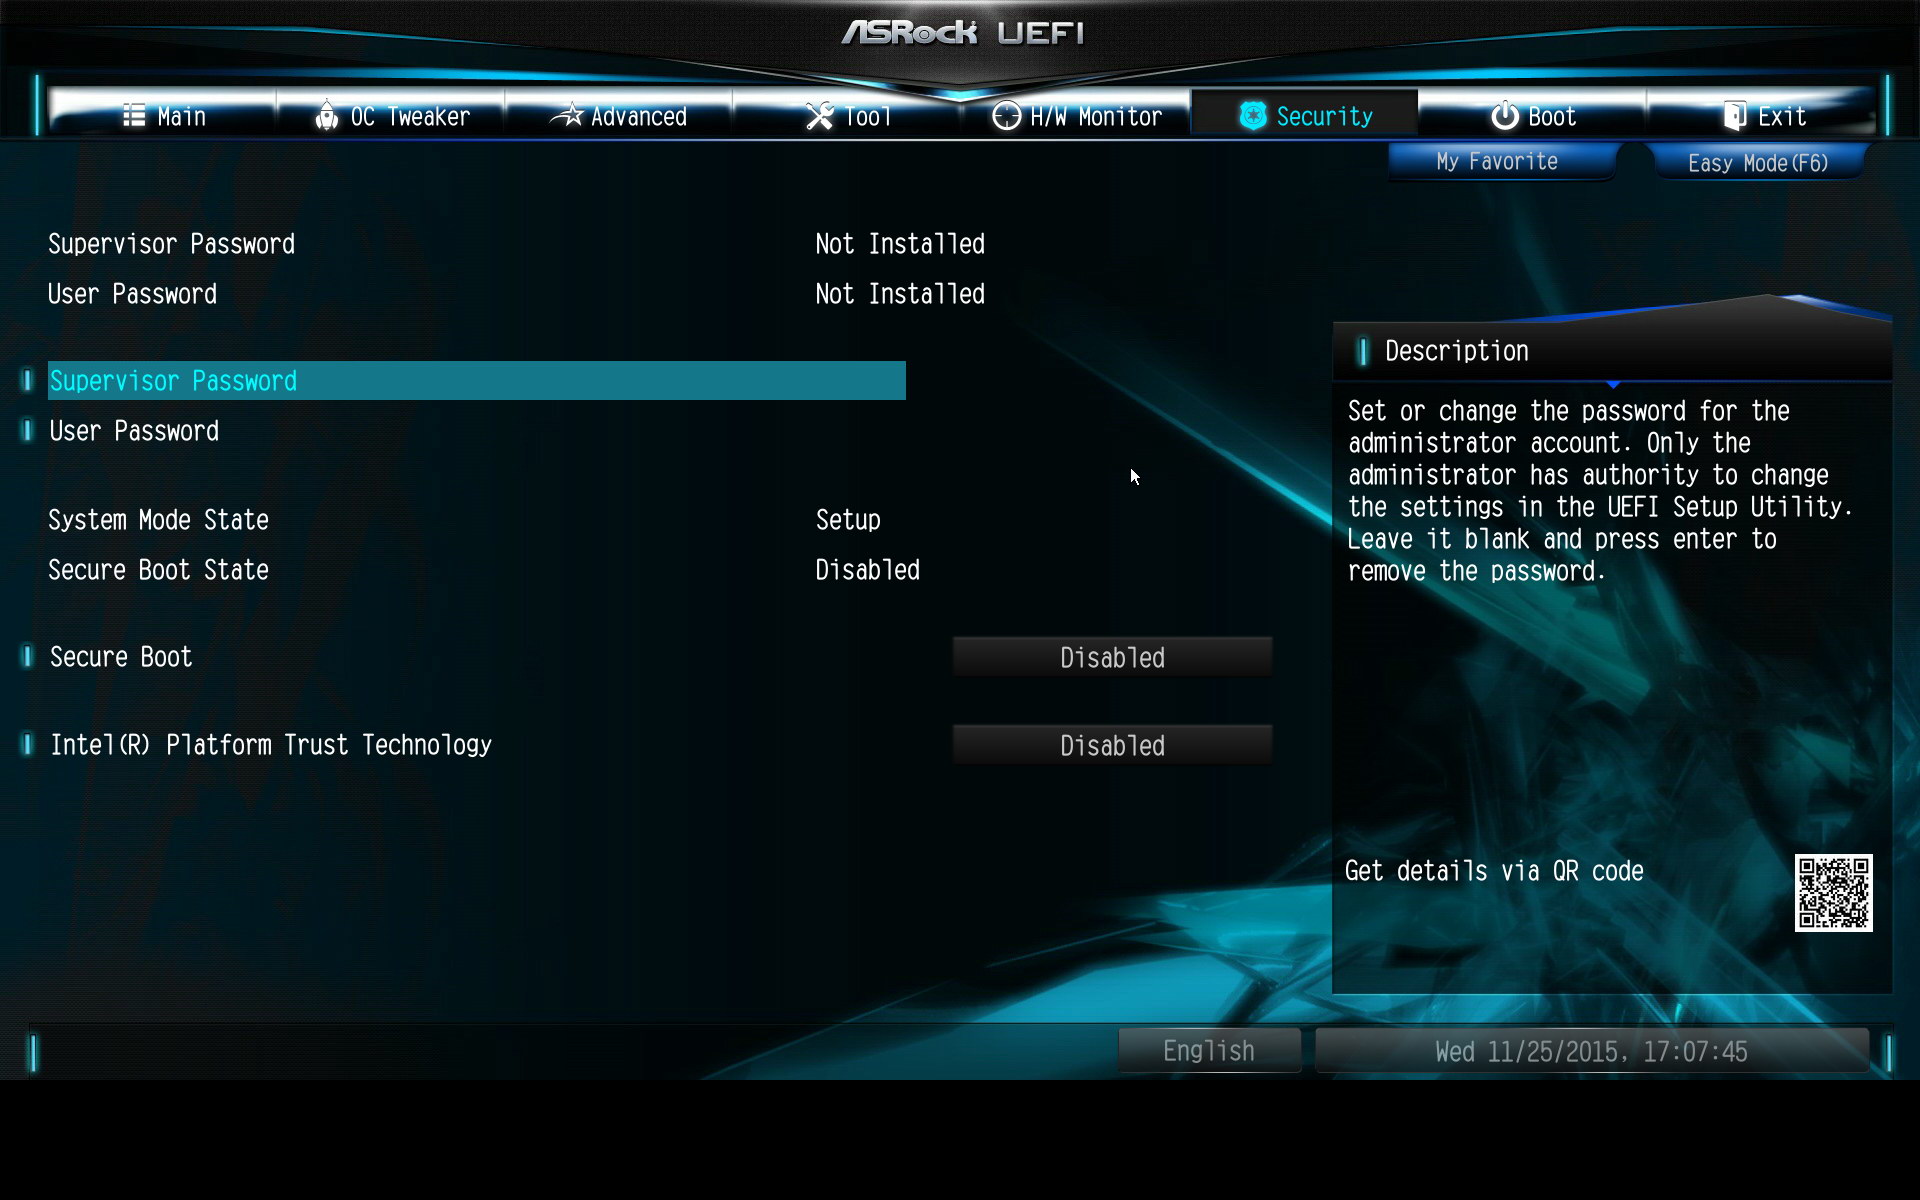Open My Favorite page
1920x1200 pixels.
click(x=1496, y=162)
